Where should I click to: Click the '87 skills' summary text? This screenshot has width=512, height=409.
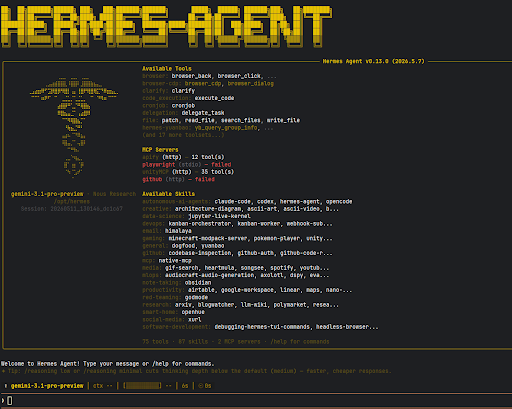[193, 341]
